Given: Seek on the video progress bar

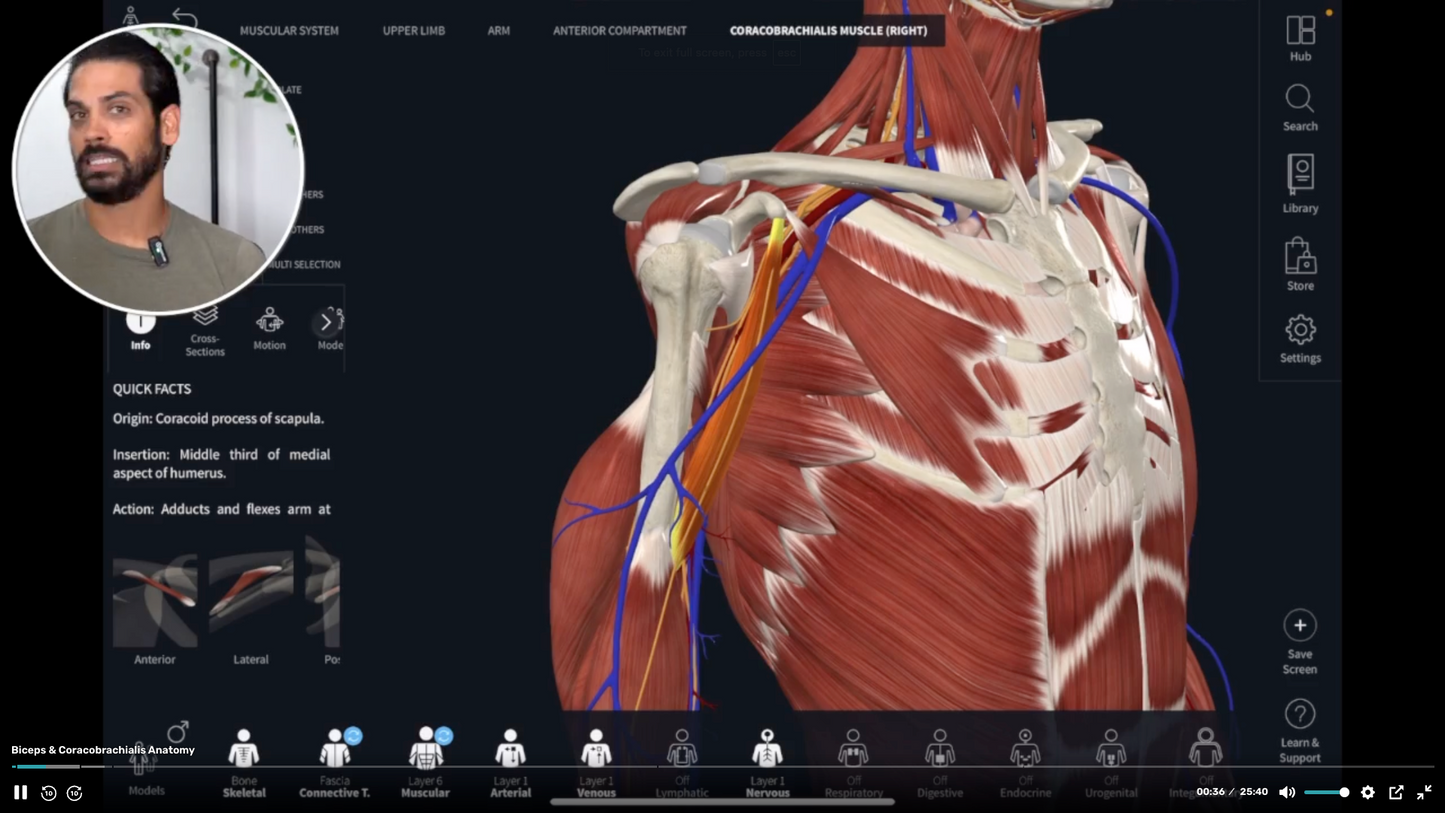Looking at the screenshot, I should click(x=722, y=767).
